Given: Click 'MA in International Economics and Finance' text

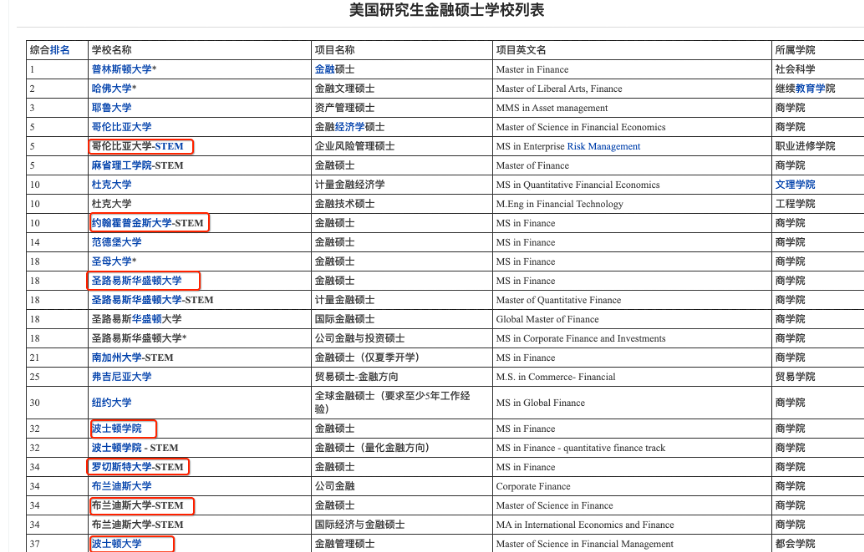Looking at the screenshot, I should [585, 525].
